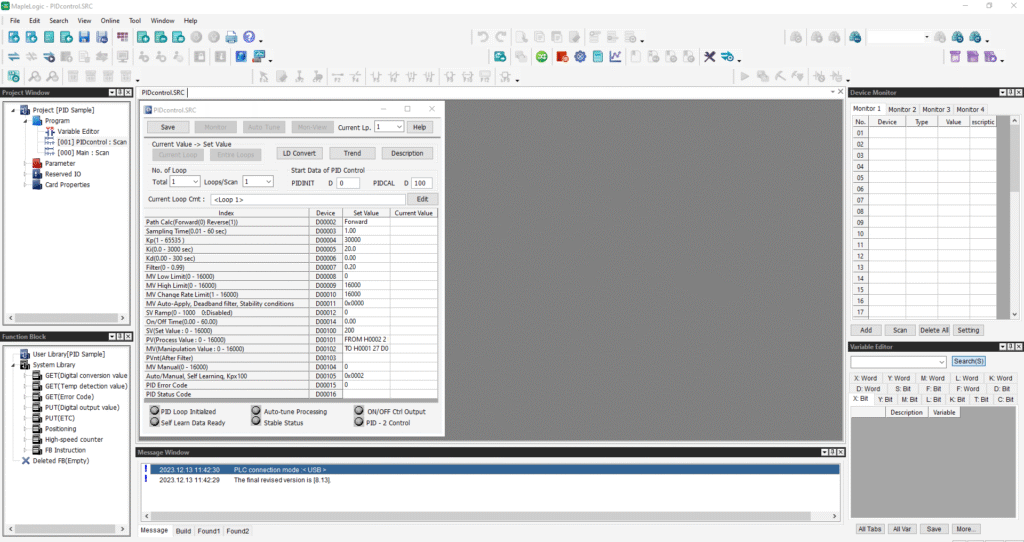Viewport: 1024px width, 542px height.
Task: Click the PIDINIT D input field
Action: pos(347,183)
